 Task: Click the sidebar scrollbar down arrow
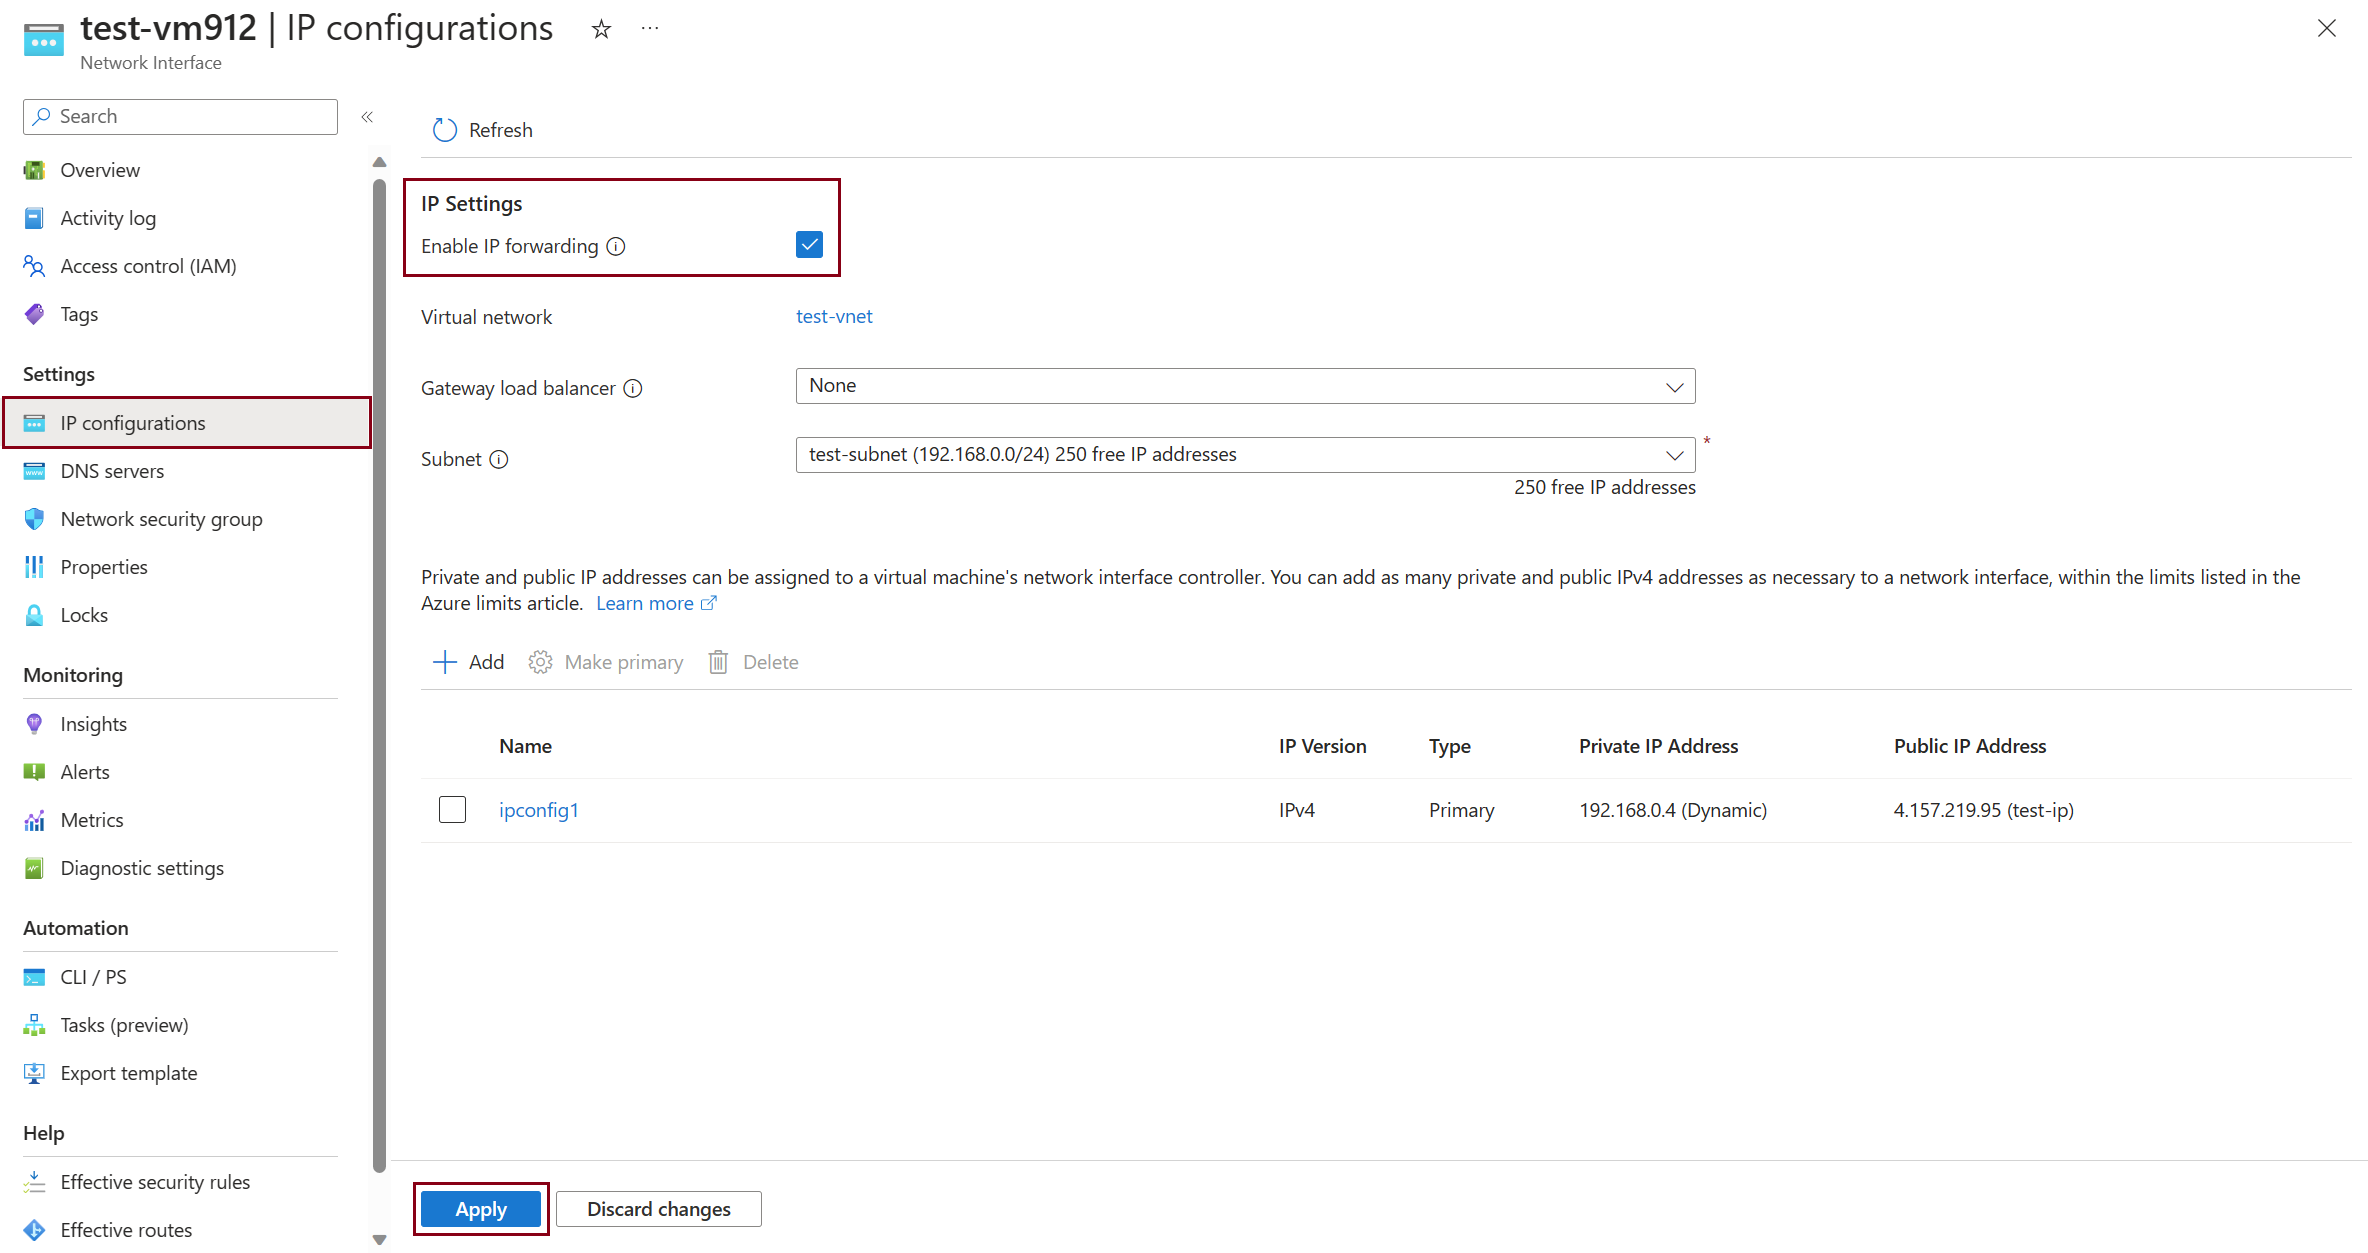coord(379,1240)
